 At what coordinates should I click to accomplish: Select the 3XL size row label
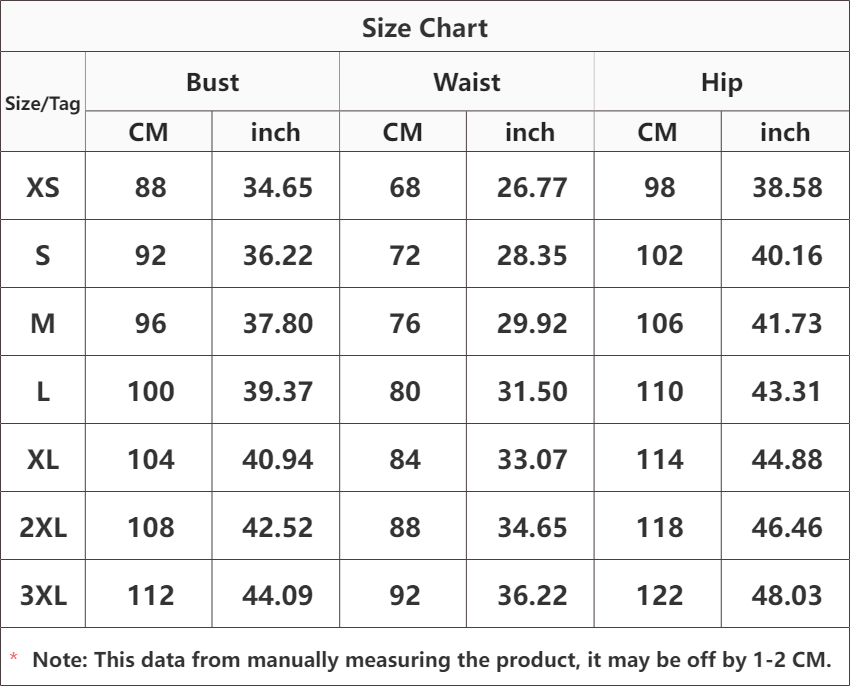(x=43, y=595)
